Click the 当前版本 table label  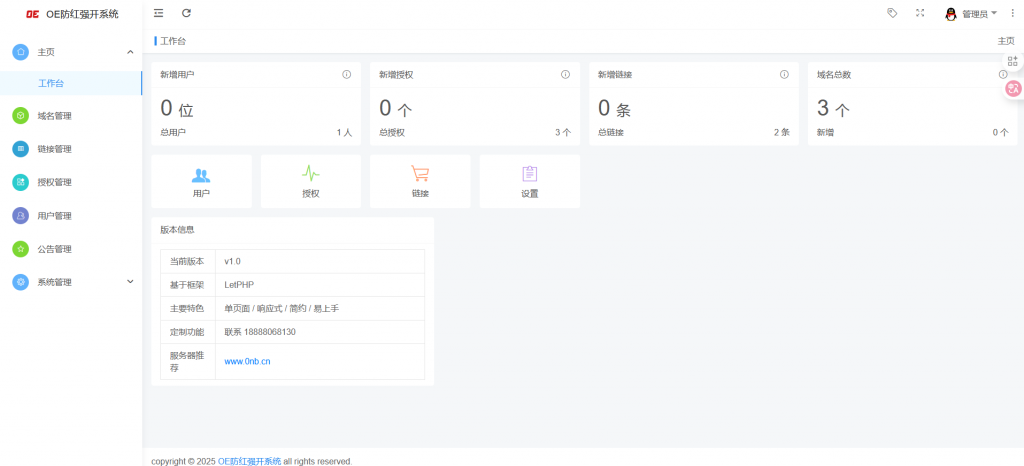click(187, 261)
